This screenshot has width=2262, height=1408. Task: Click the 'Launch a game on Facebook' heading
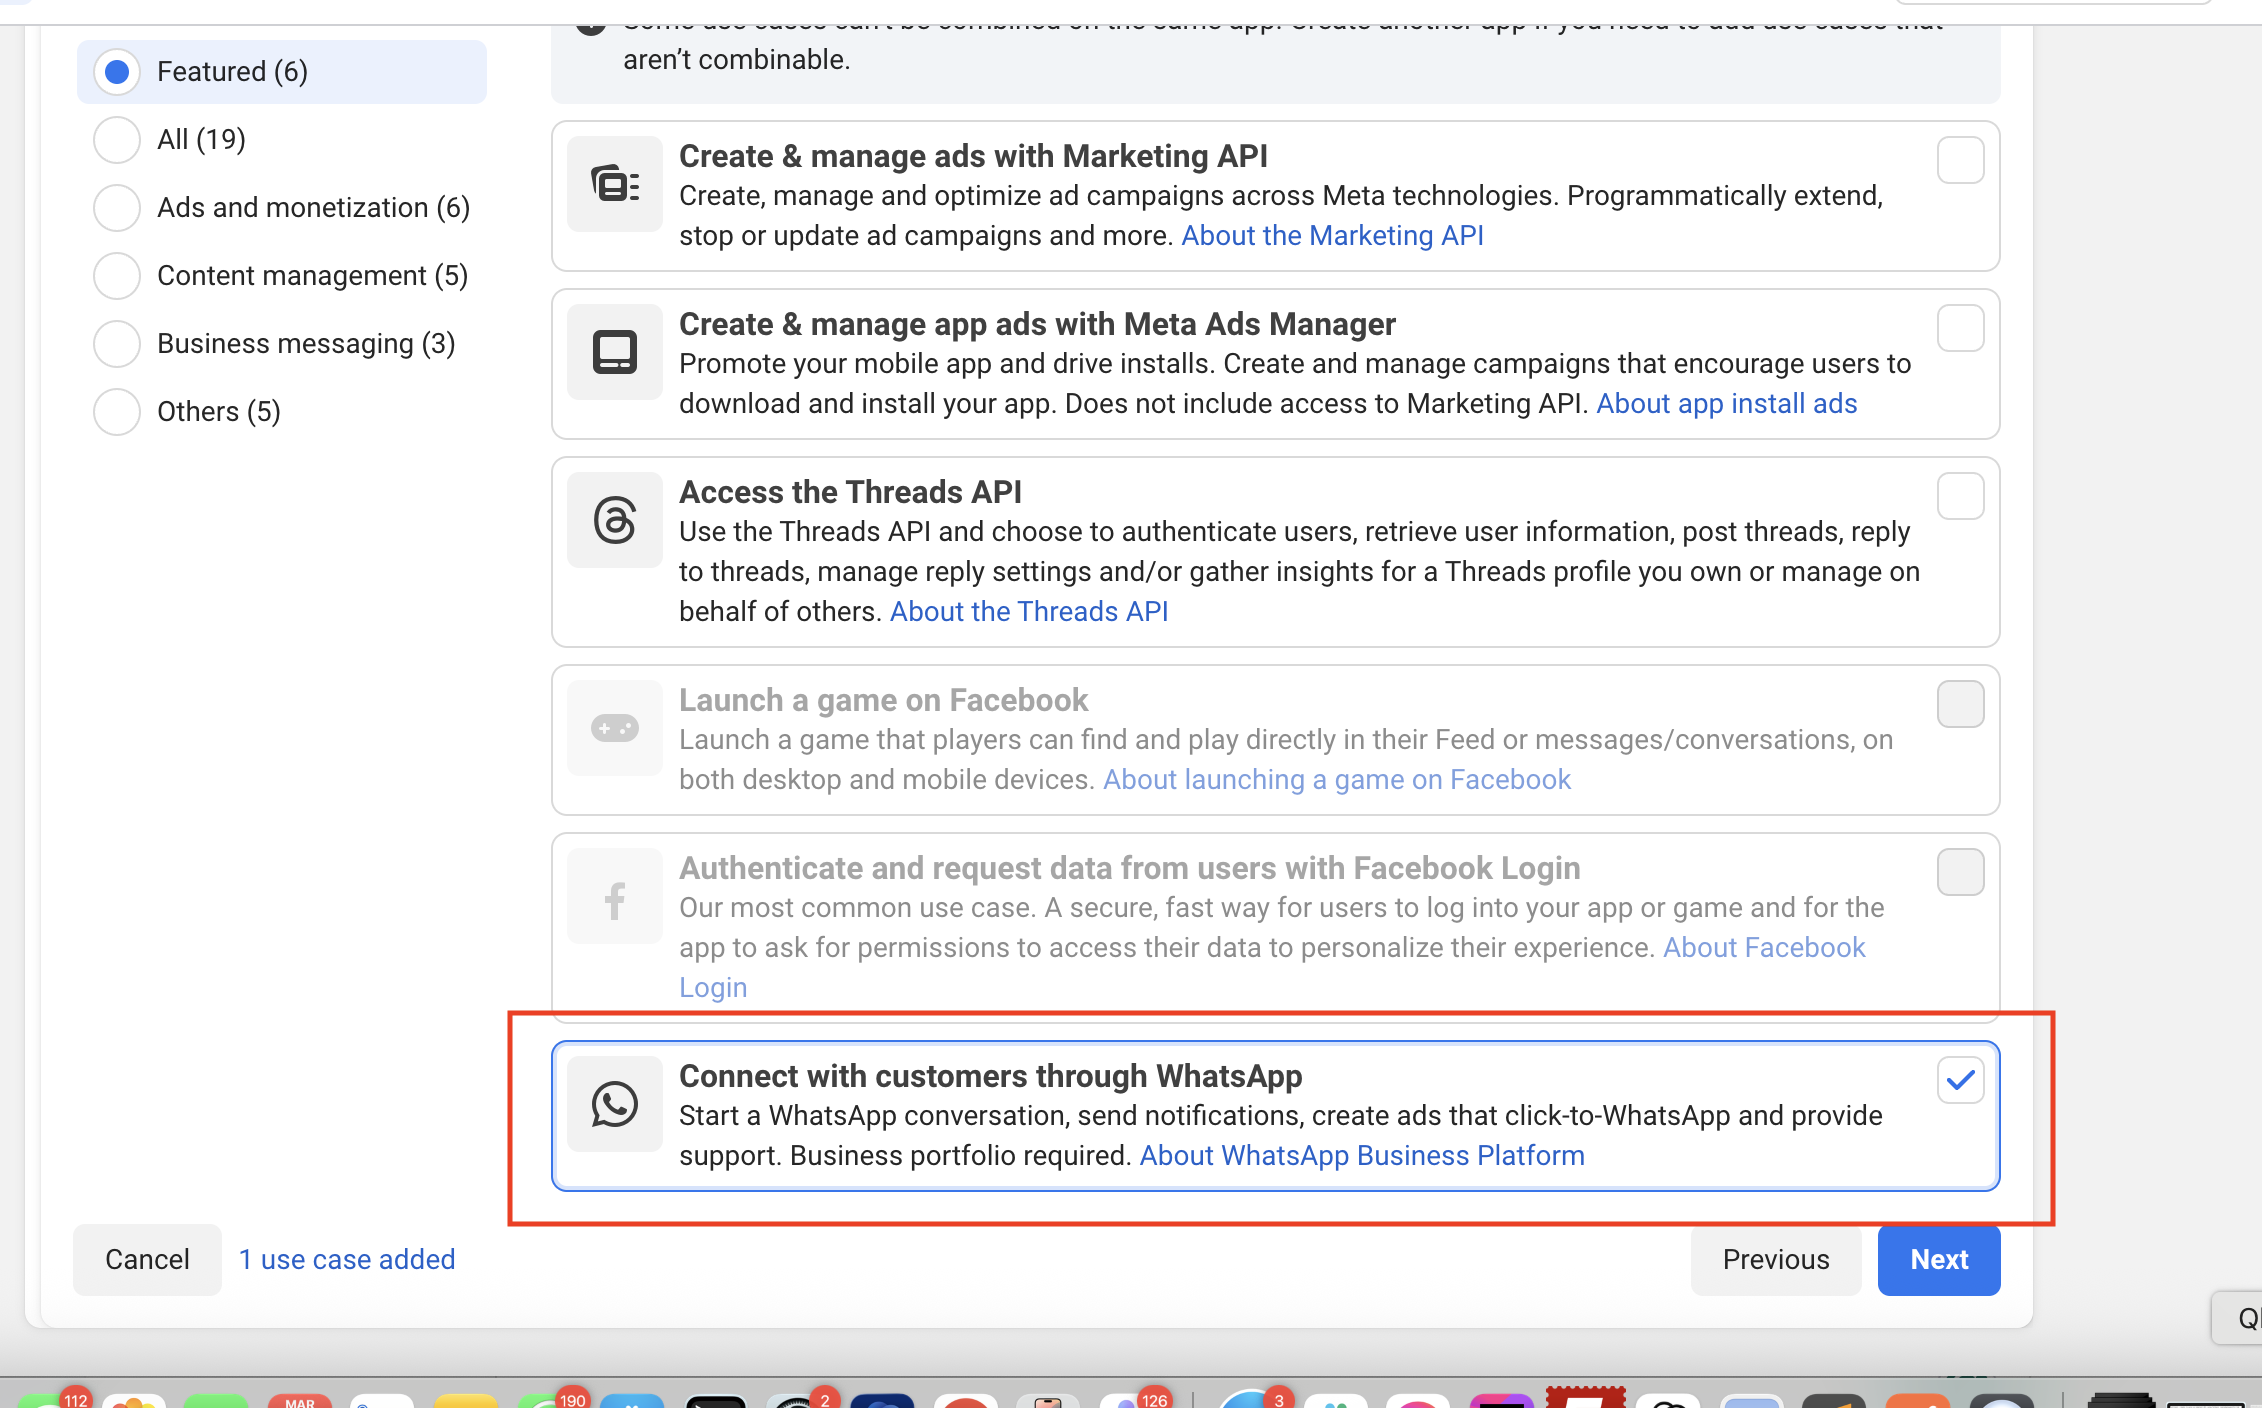[x=883, y=700]
